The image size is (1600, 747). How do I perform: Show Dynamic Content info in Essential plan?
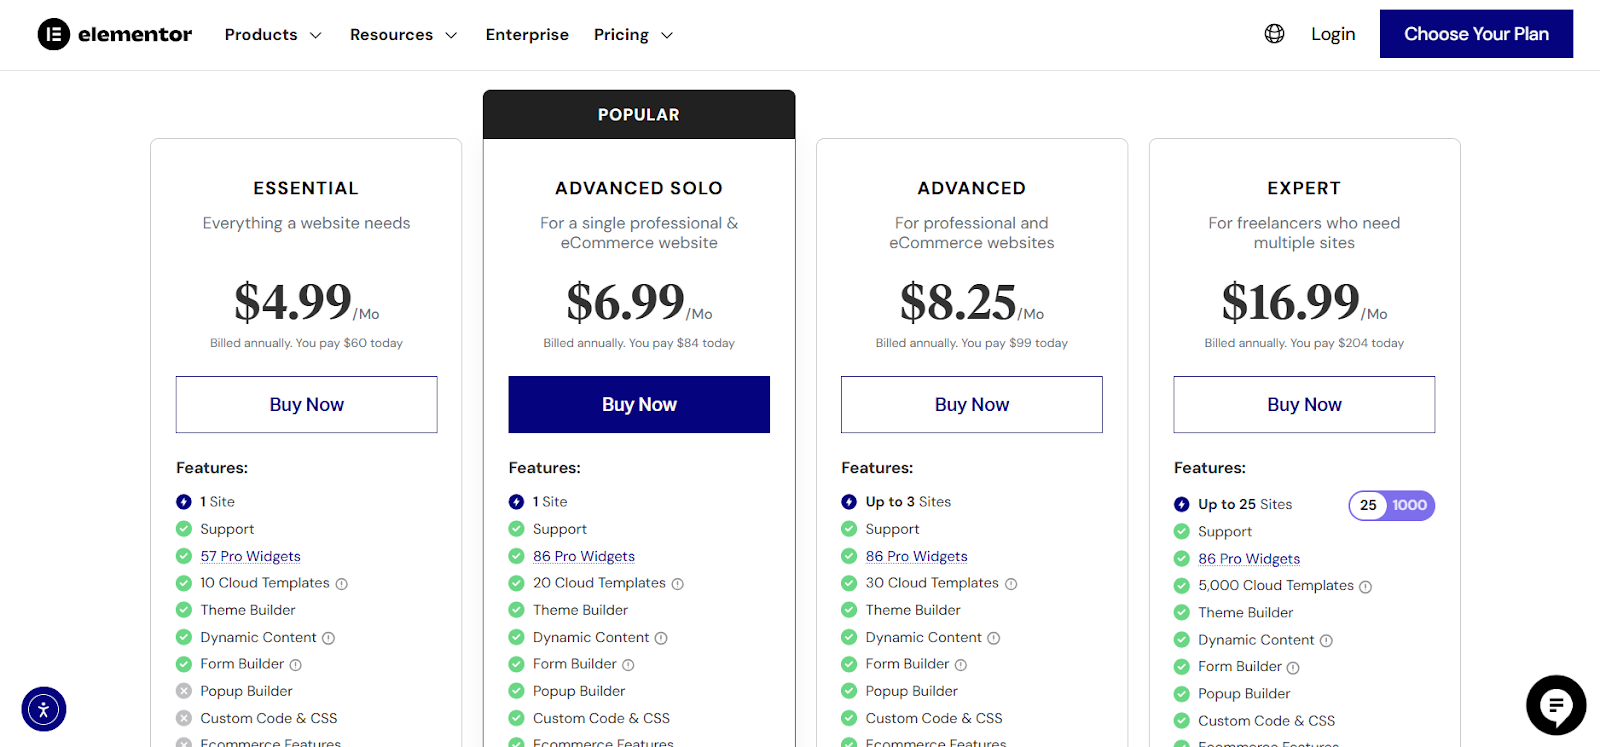click(x=328, y=638)
